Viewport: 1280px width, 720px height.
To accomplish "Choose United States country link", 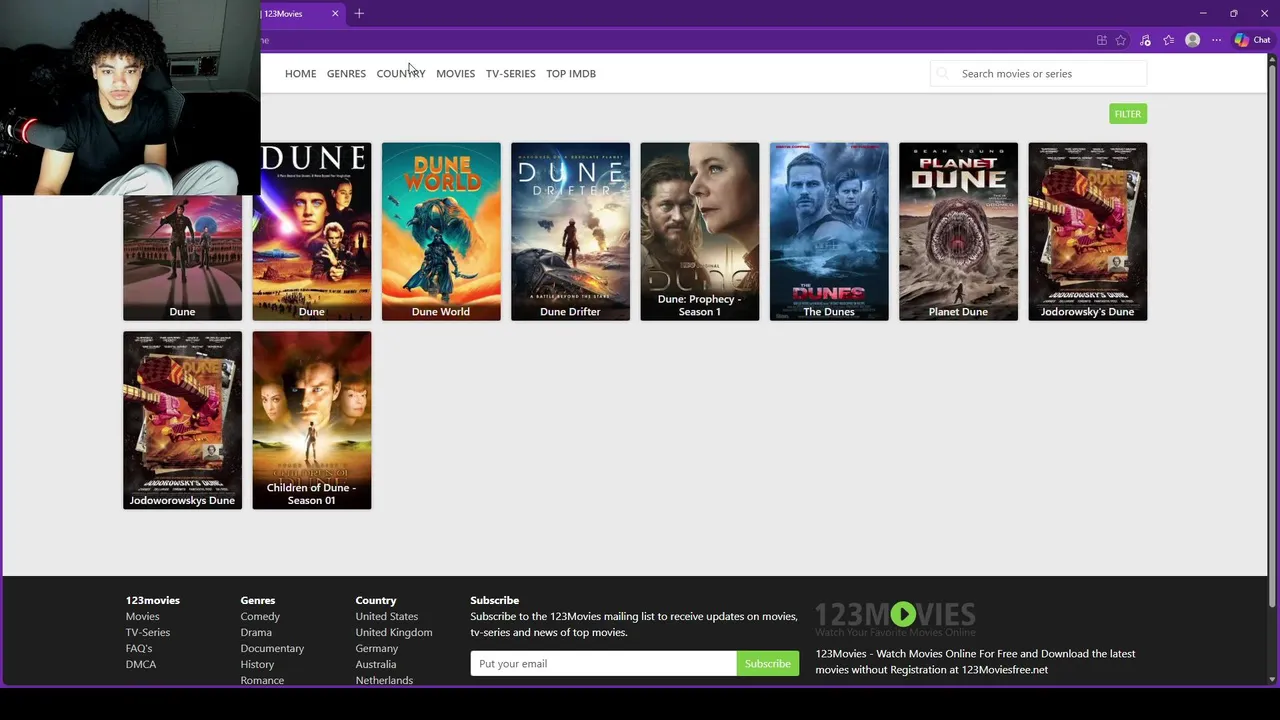I will (x=386, y=616).
